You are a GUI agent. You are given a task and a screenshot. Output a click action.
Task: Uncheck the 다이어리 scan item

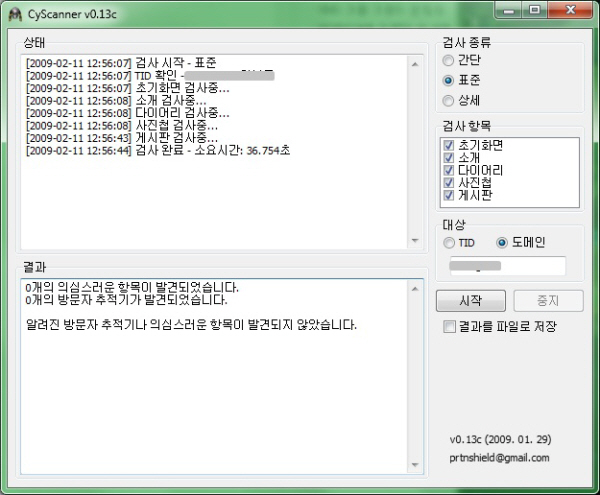pos(448,170)
